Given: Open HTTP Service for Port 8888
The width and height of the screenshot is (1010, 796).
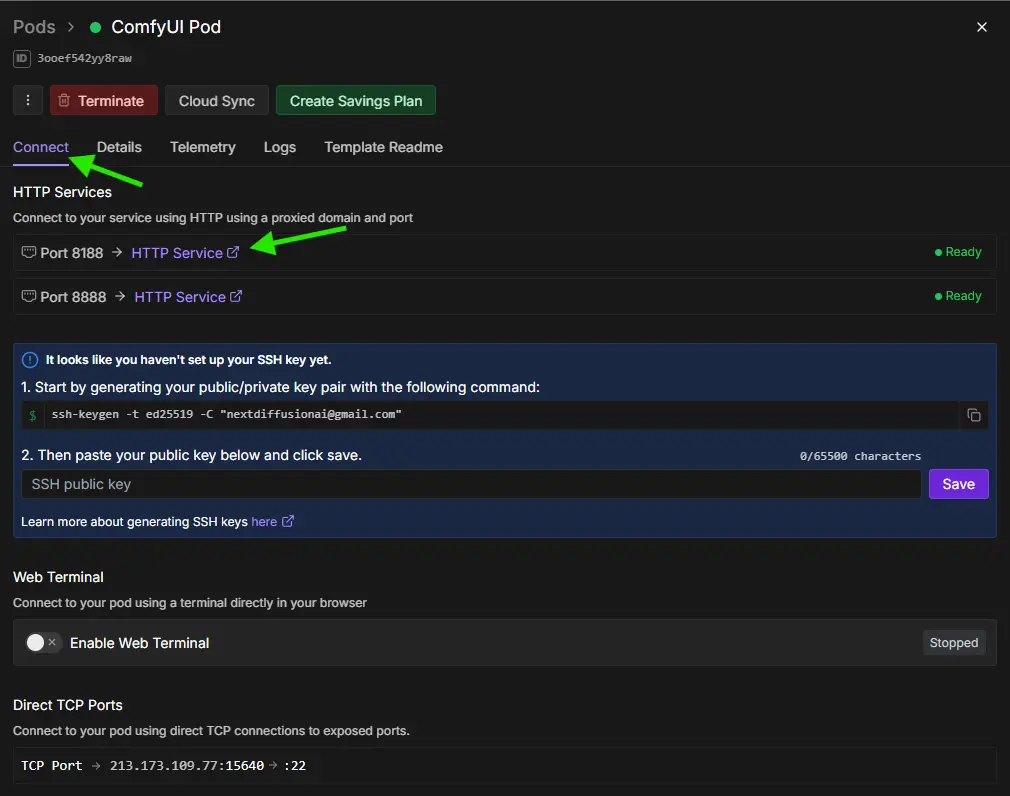Looking at the screenshot, I should click(188, 297).
